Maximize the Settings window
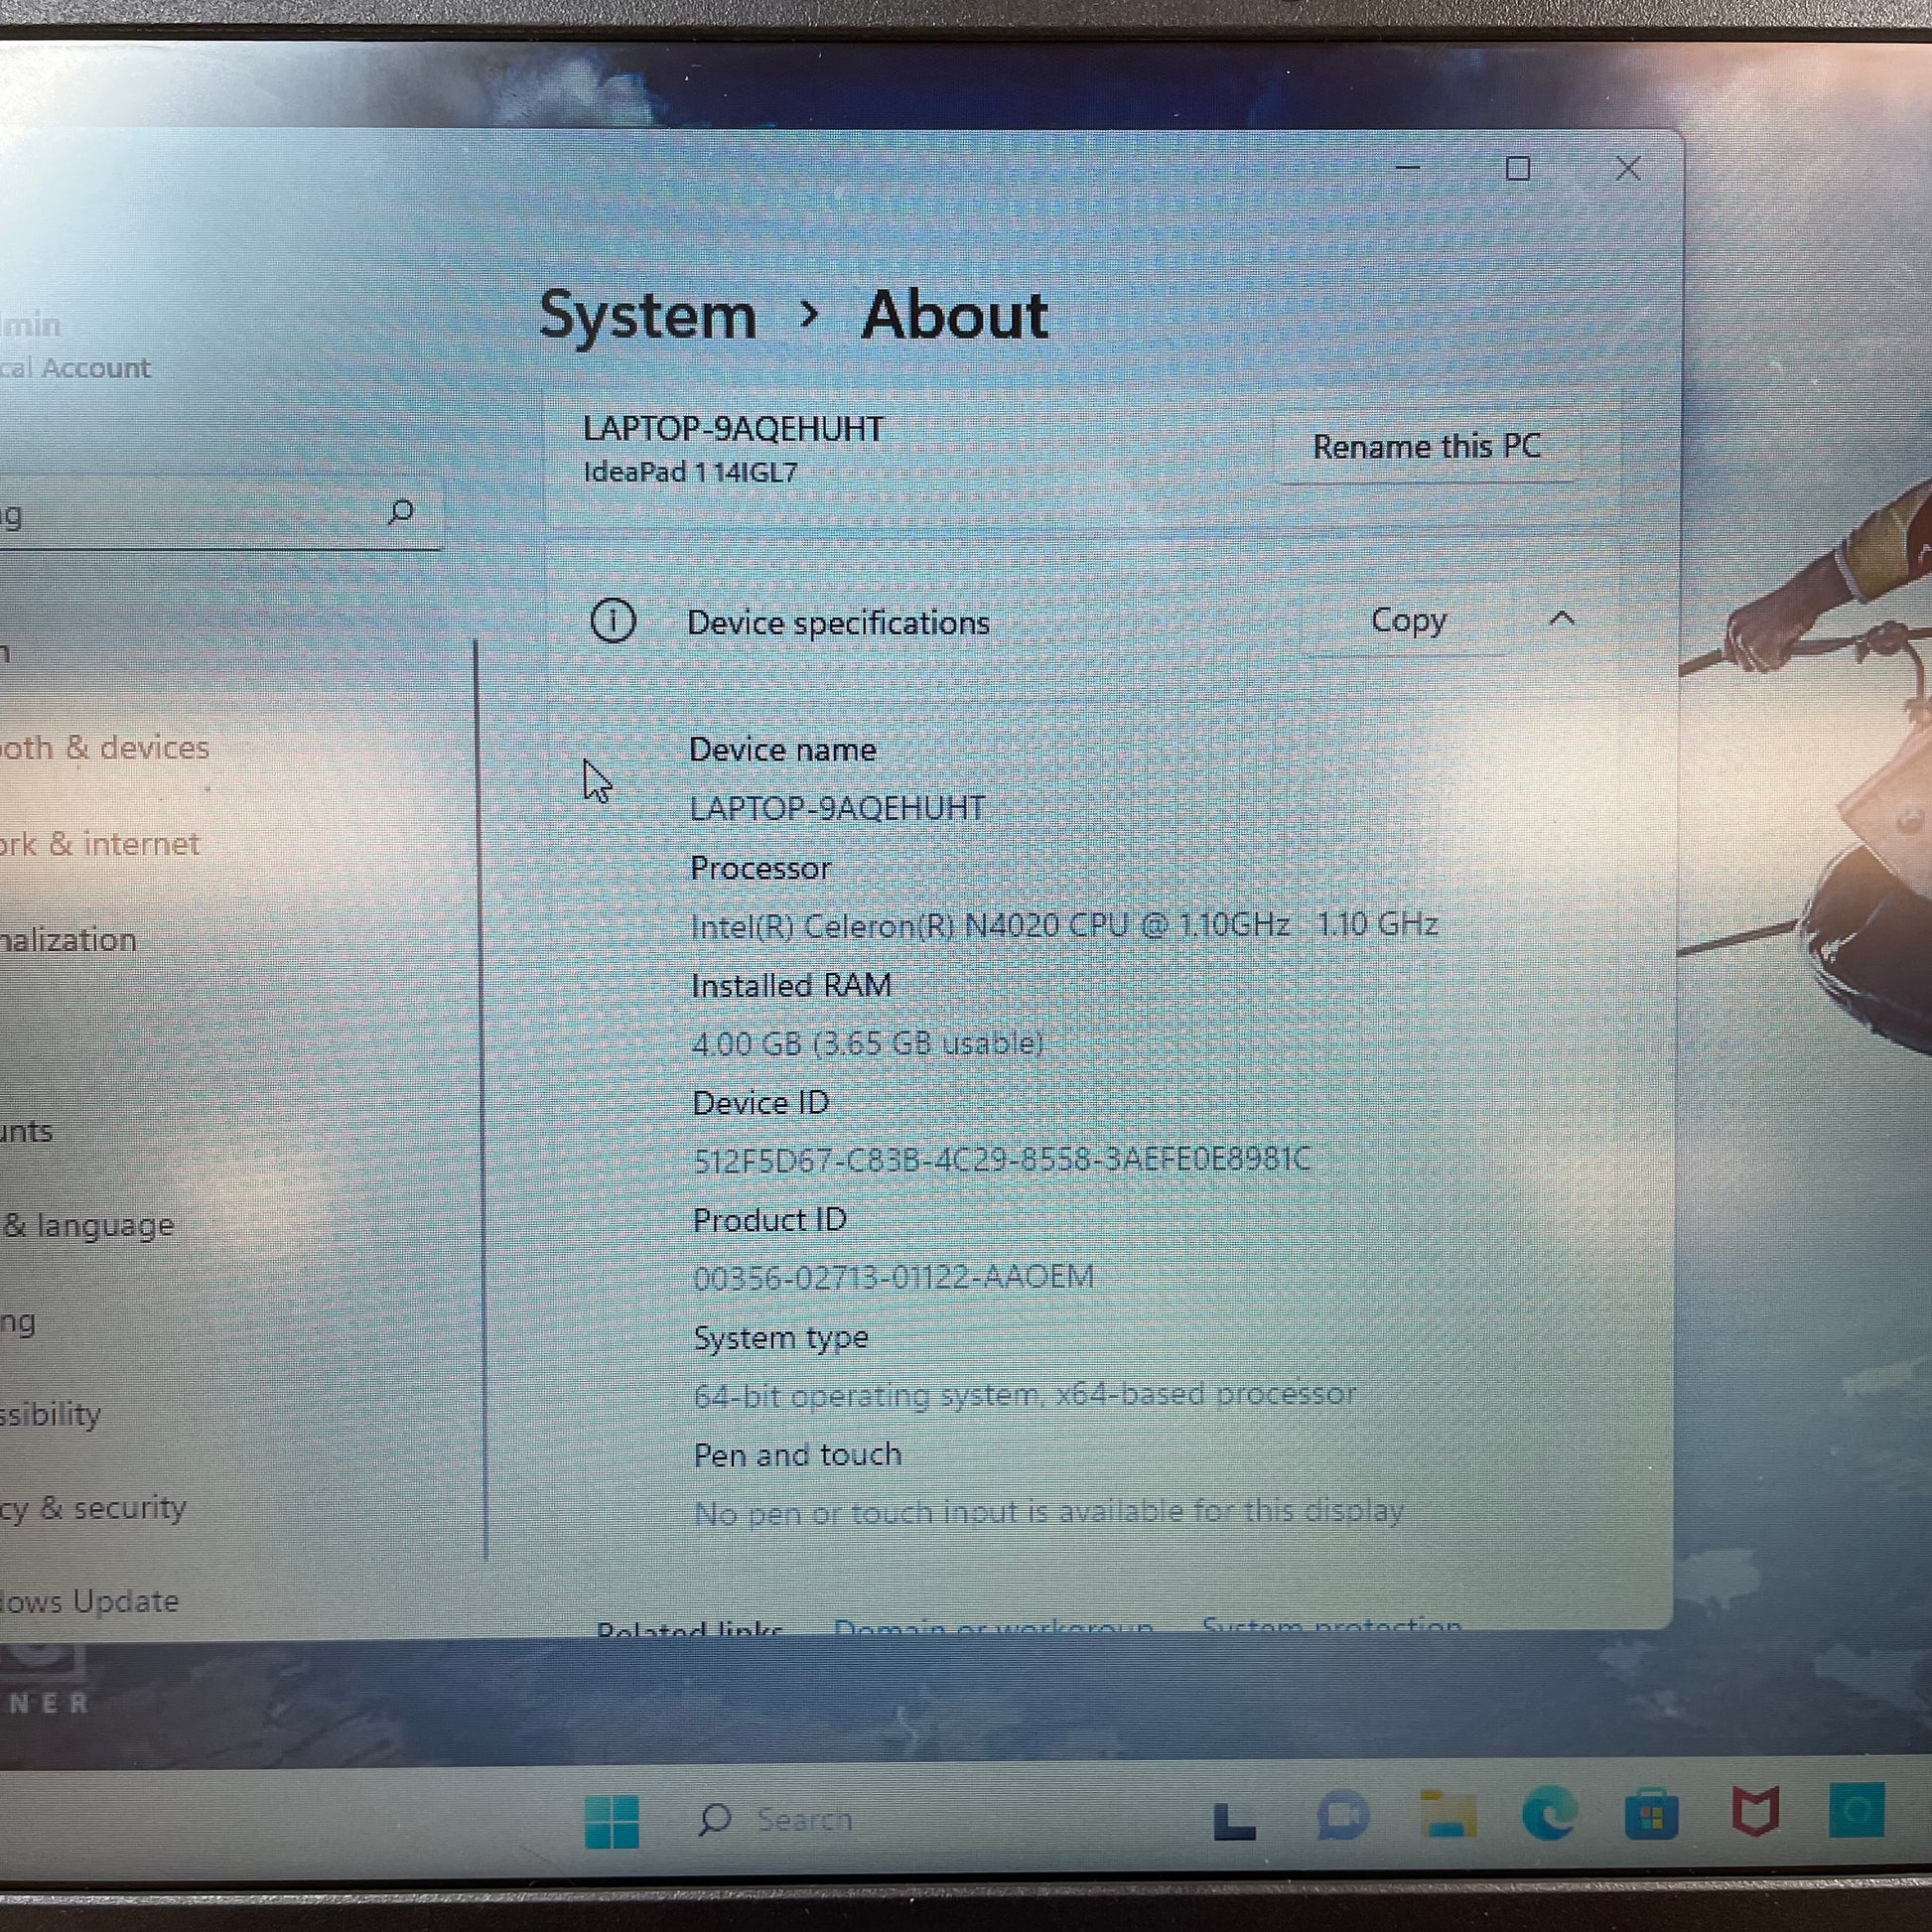Image resolution: width=1932 pixels, height=1932 pixels. point(1517,169)
